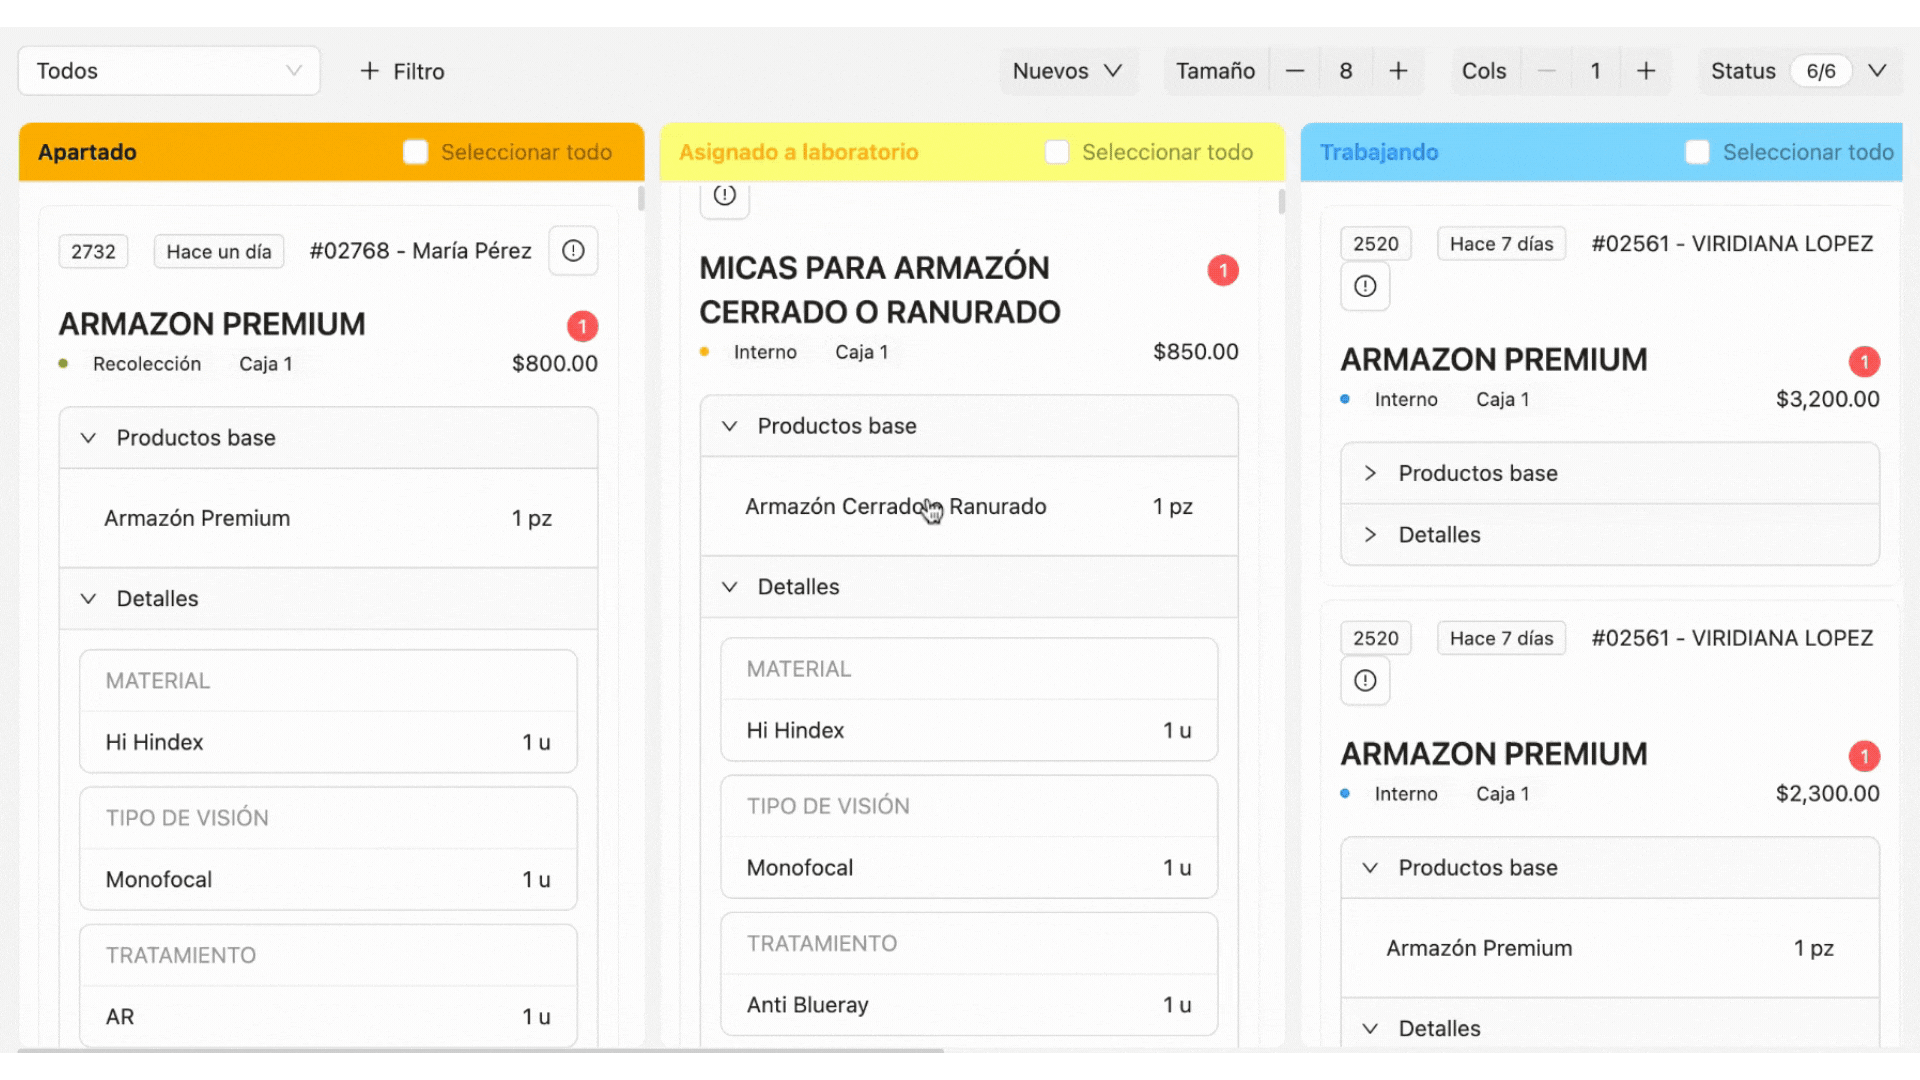Click red badge on $3,200.00 ARMAZON PREMIUM card
The height and width of the screenshot is (1080, 1920).
coord(1864,361)
